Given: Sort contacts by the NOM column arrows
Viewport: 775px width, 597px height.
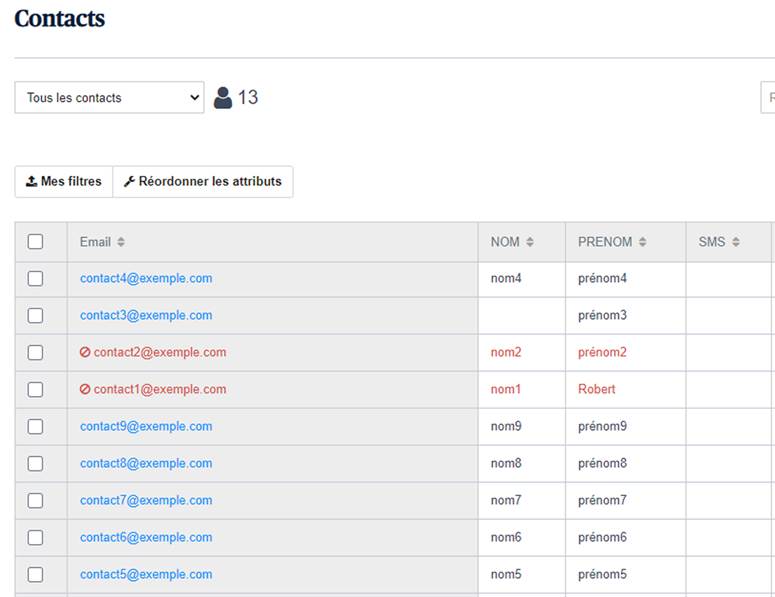Looking at the screenshot, I should tap(530, 242).
